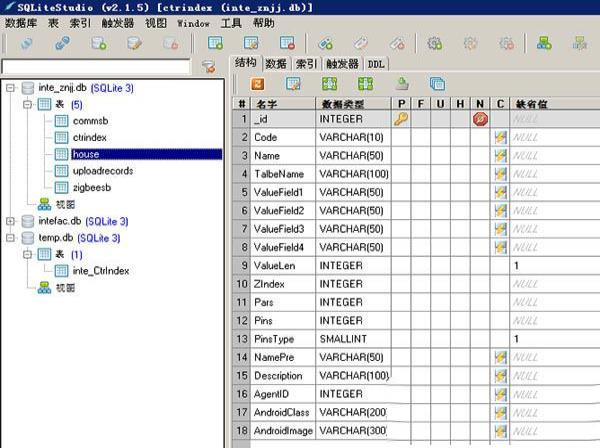This screenshot has height=448, width=600.
Task: Collapse the 表 (5) tables node
Action: click(x=27, y=104)
